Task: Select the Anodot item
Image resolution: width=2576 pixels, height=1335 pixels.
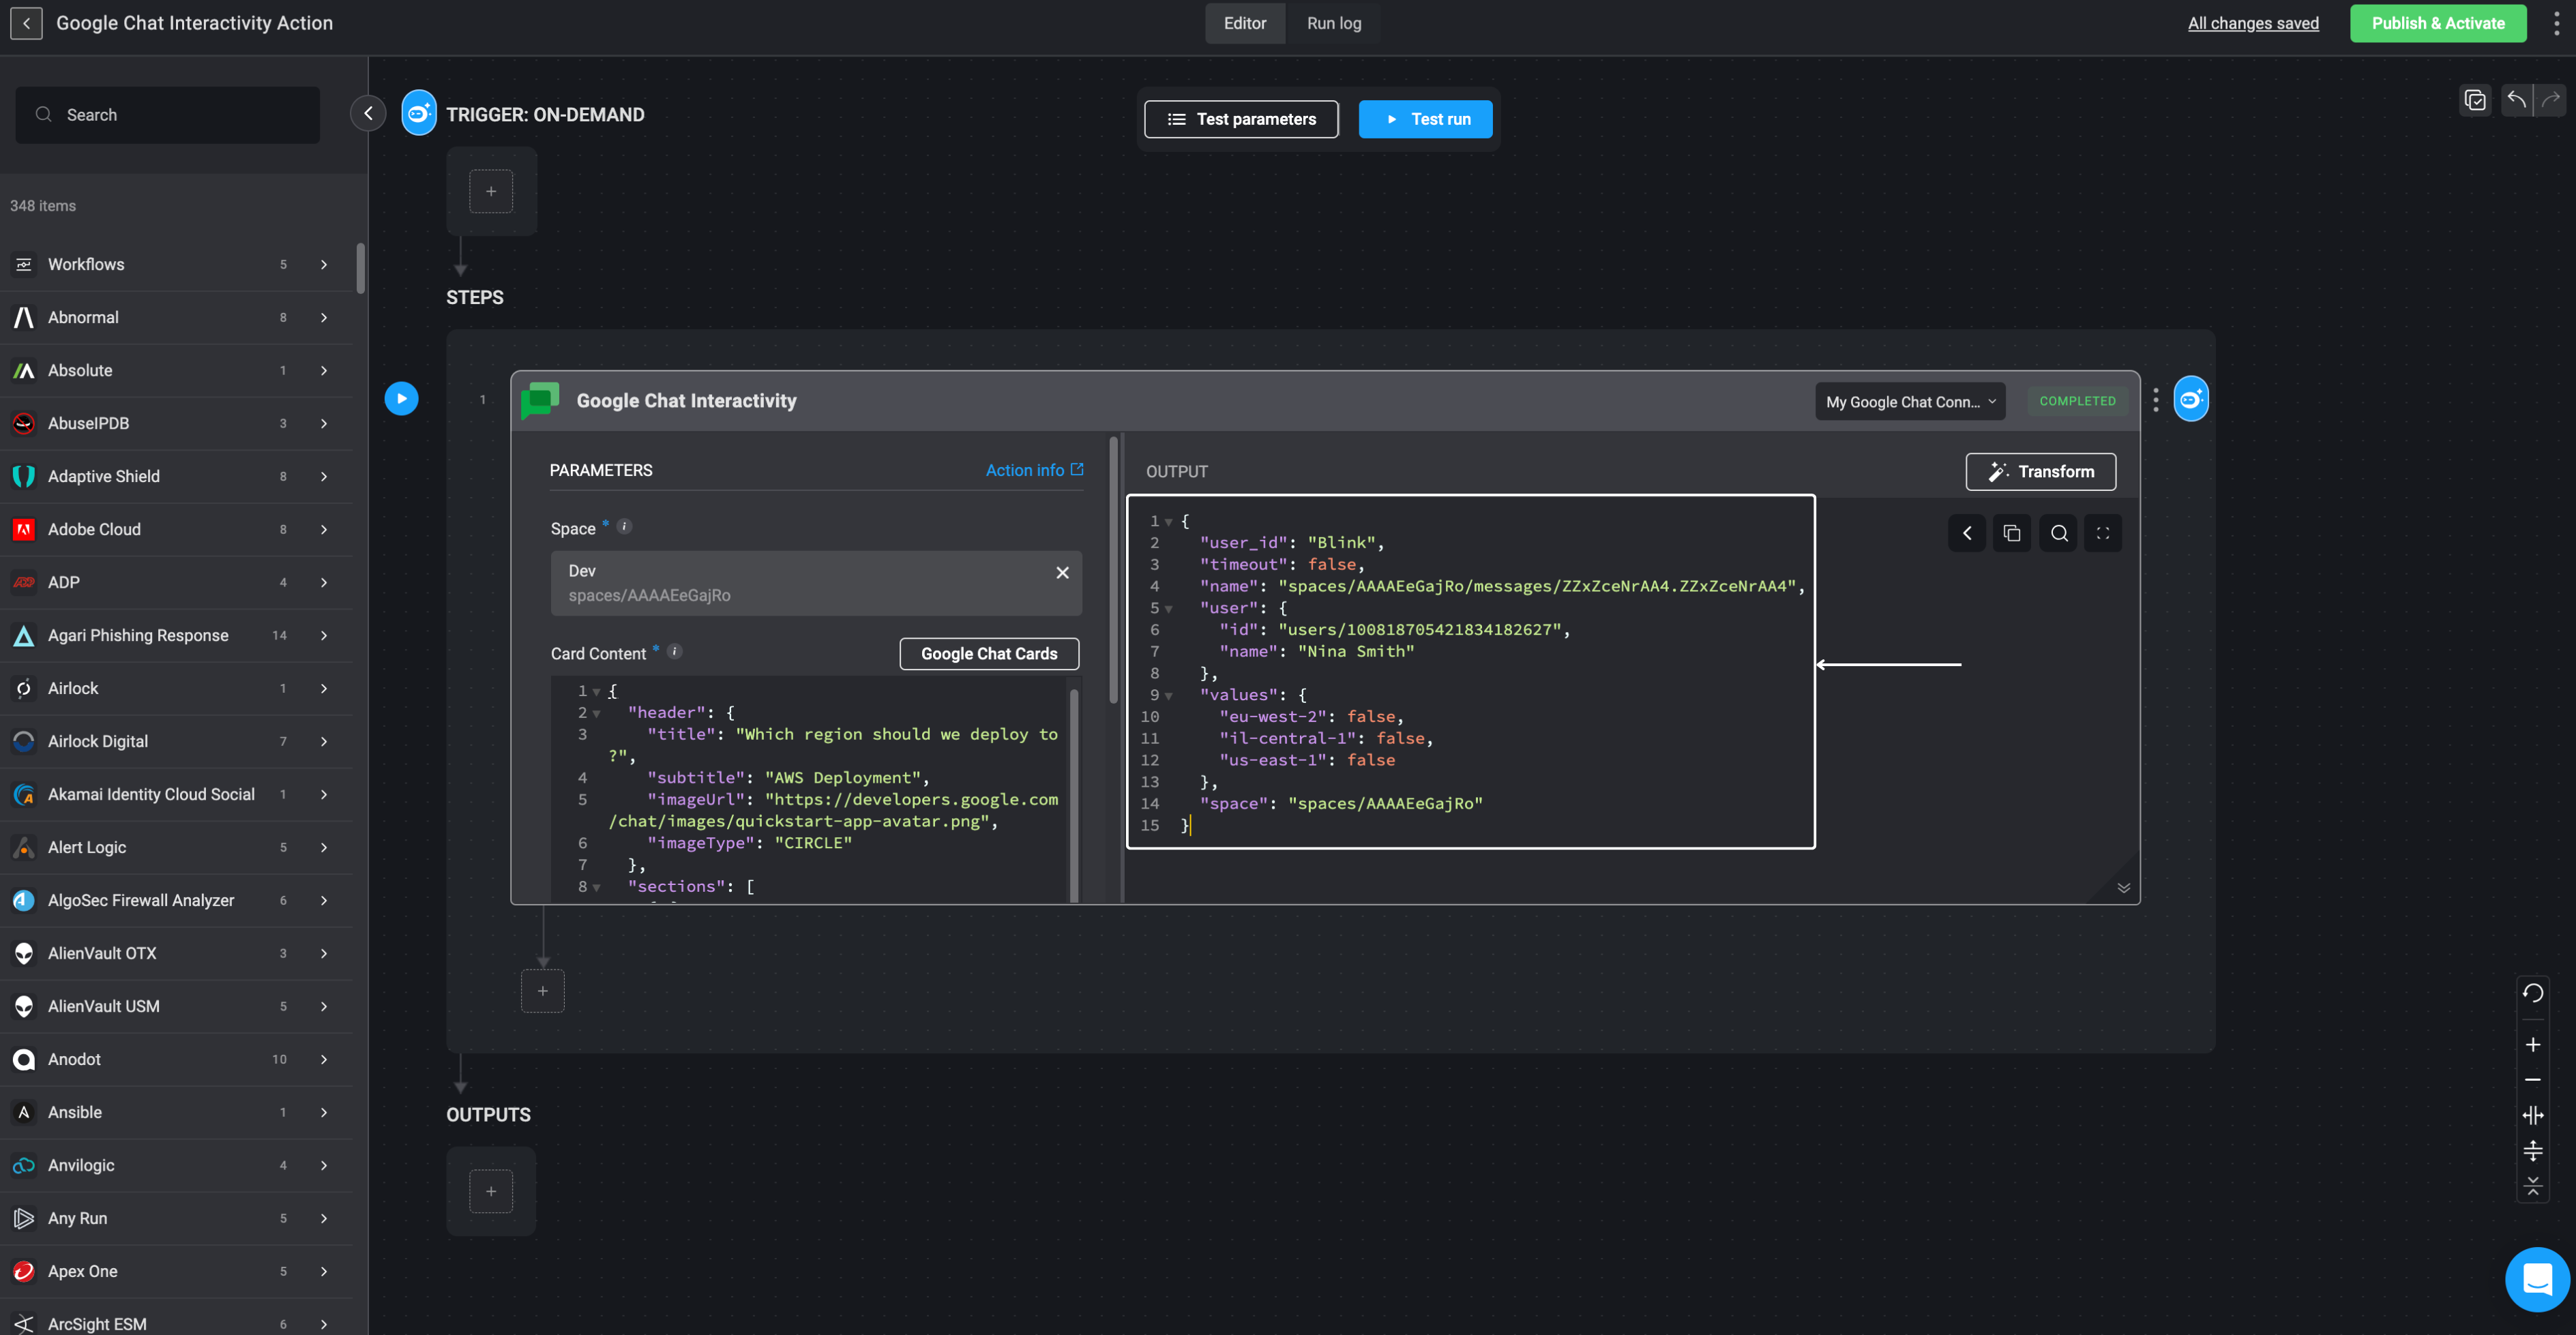Action: coord(176,1059)
